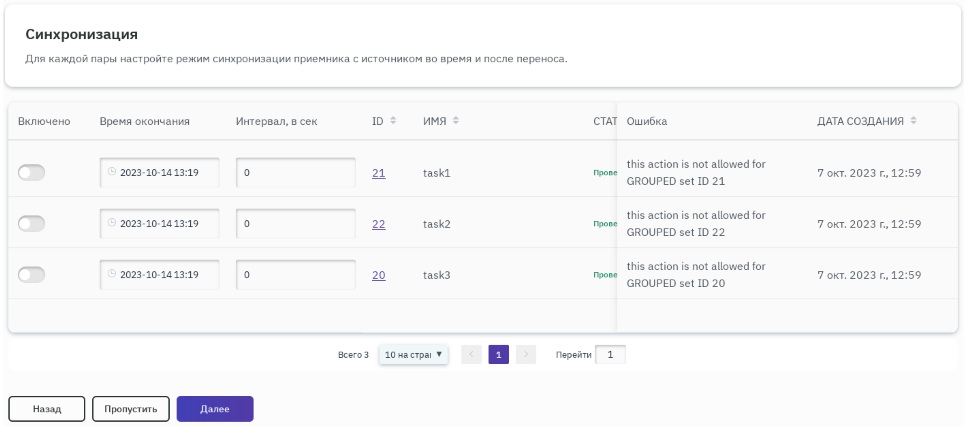The image size is (969, 426).
Task: Open the task with ID link 20
Action: pos(378,274)
